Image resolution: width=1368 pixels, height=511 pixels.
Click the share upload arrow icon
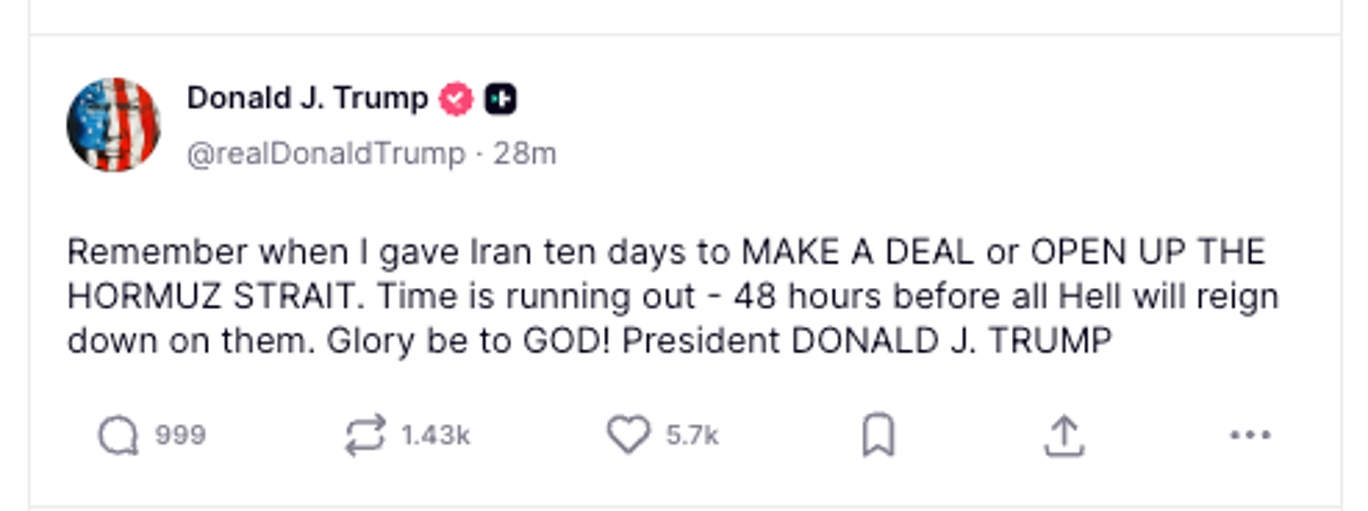pyautogui.click(x=1064, y=436)
